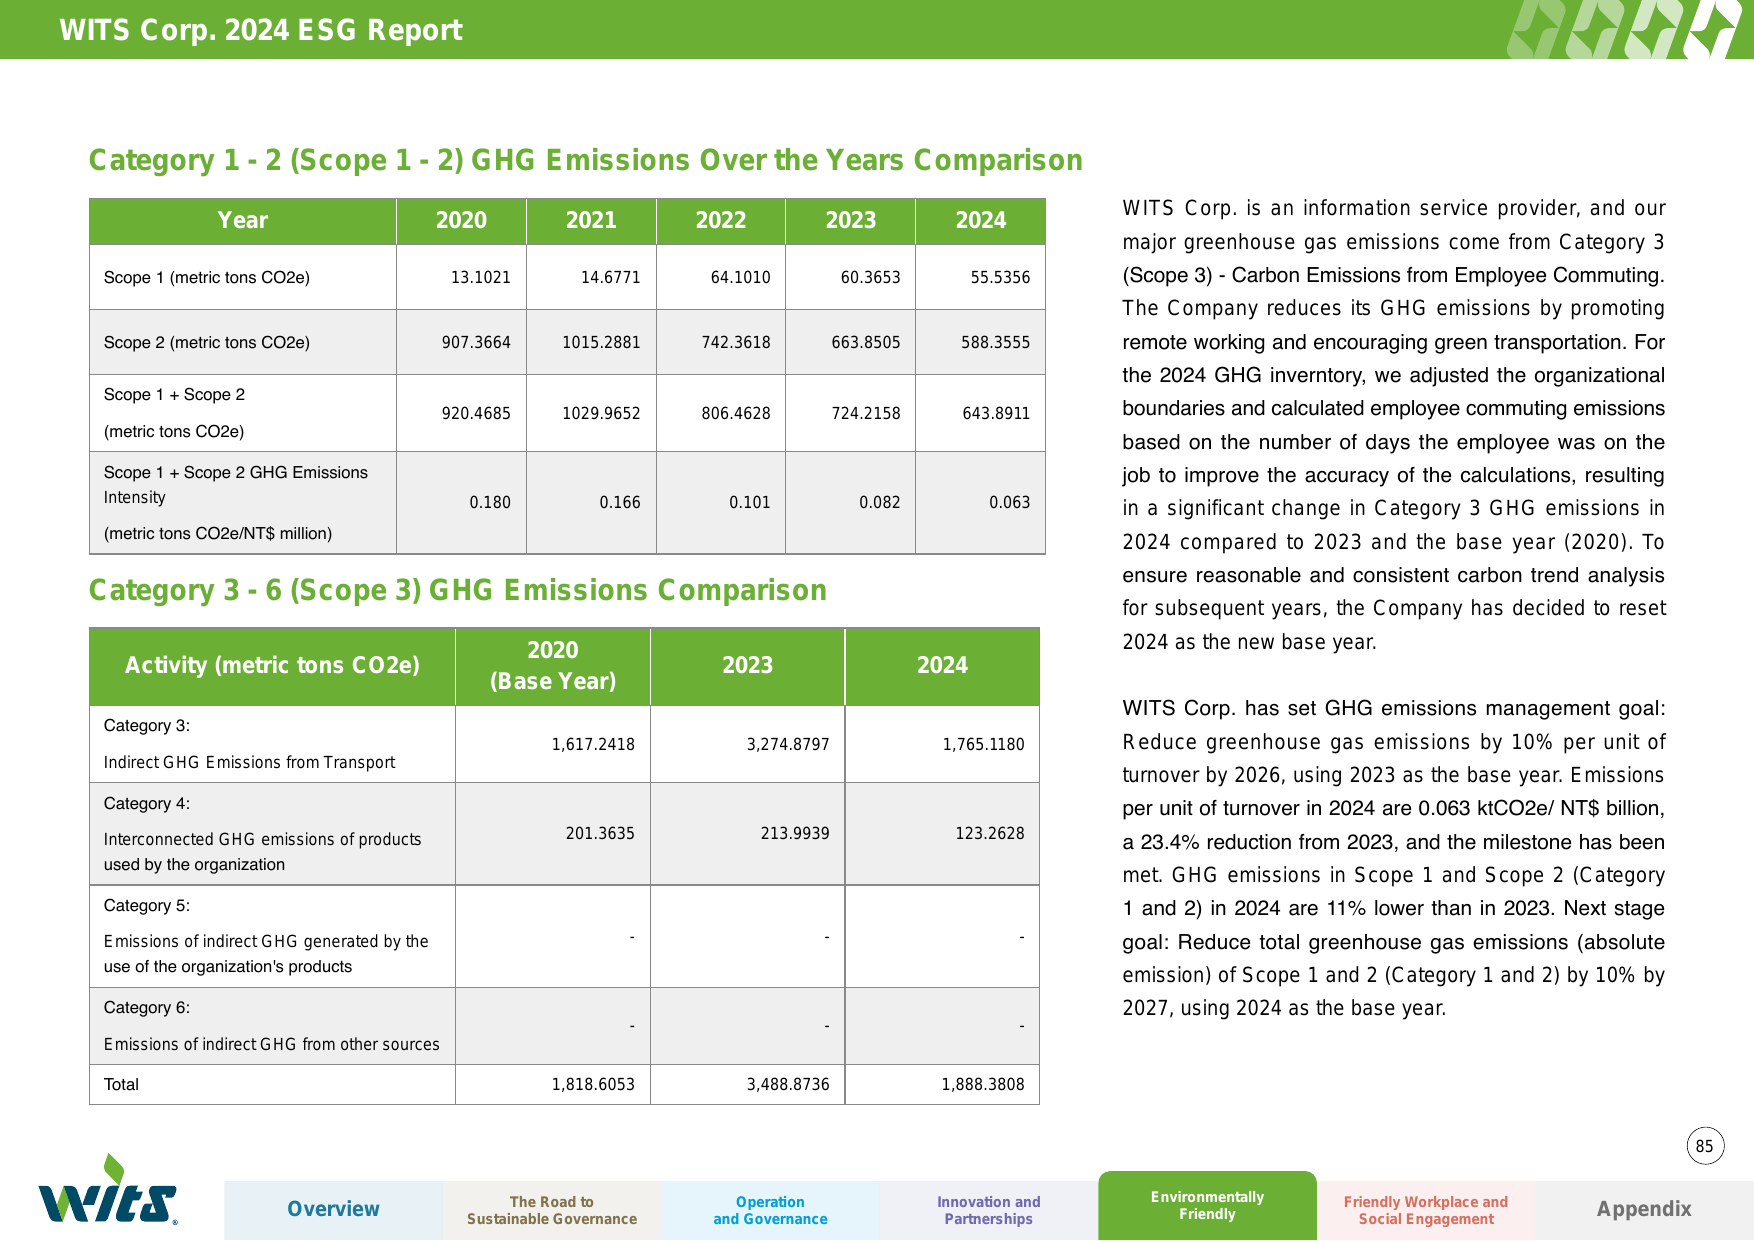
Task: Click total base year value 1,818.6053
Action: tap(593, 1084)
